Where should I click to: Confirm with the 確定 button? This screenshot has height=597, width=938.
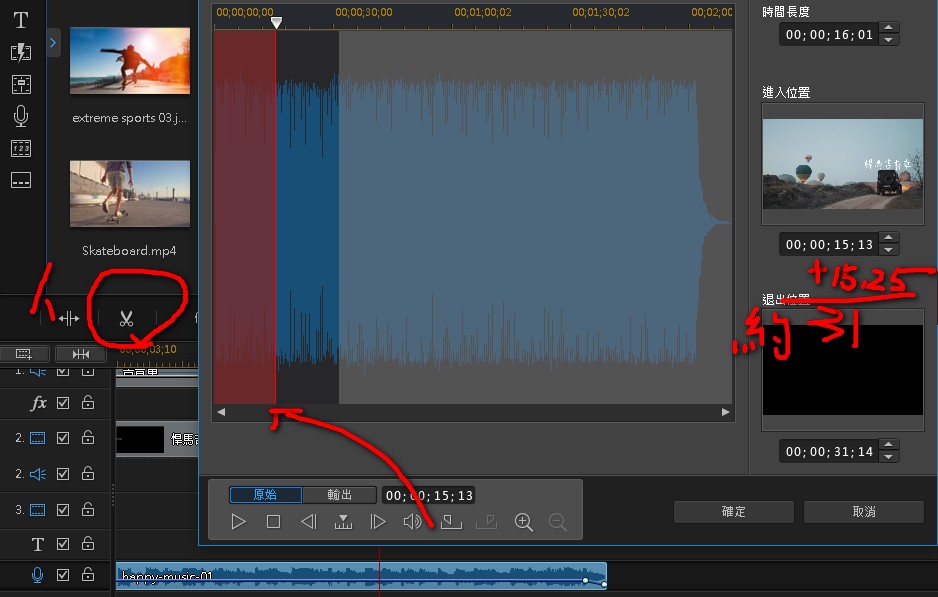coord(733,512)
